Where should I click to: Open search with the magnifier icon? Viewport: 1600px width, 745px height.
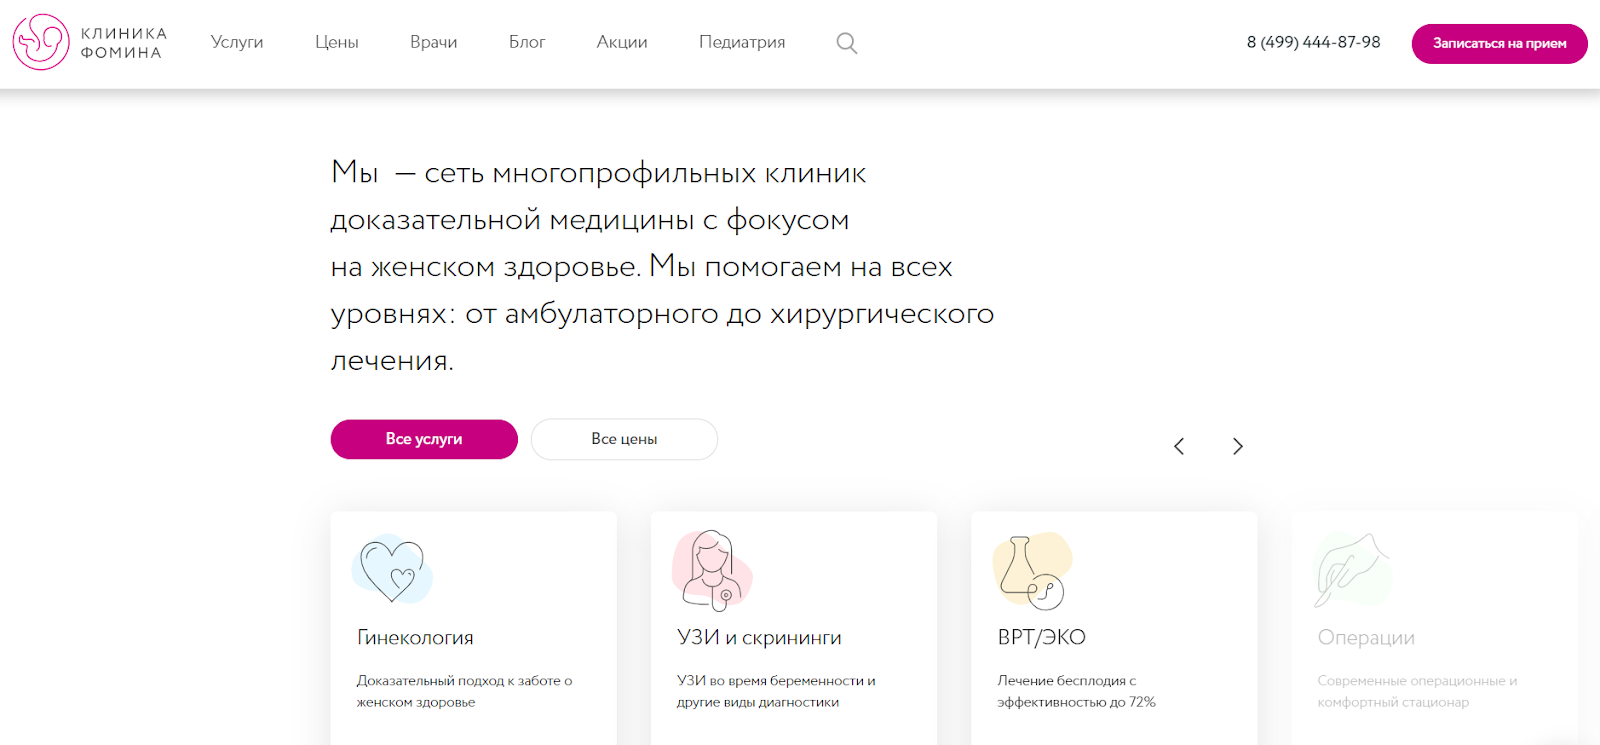pyautogui.click(x=846, y=43)
